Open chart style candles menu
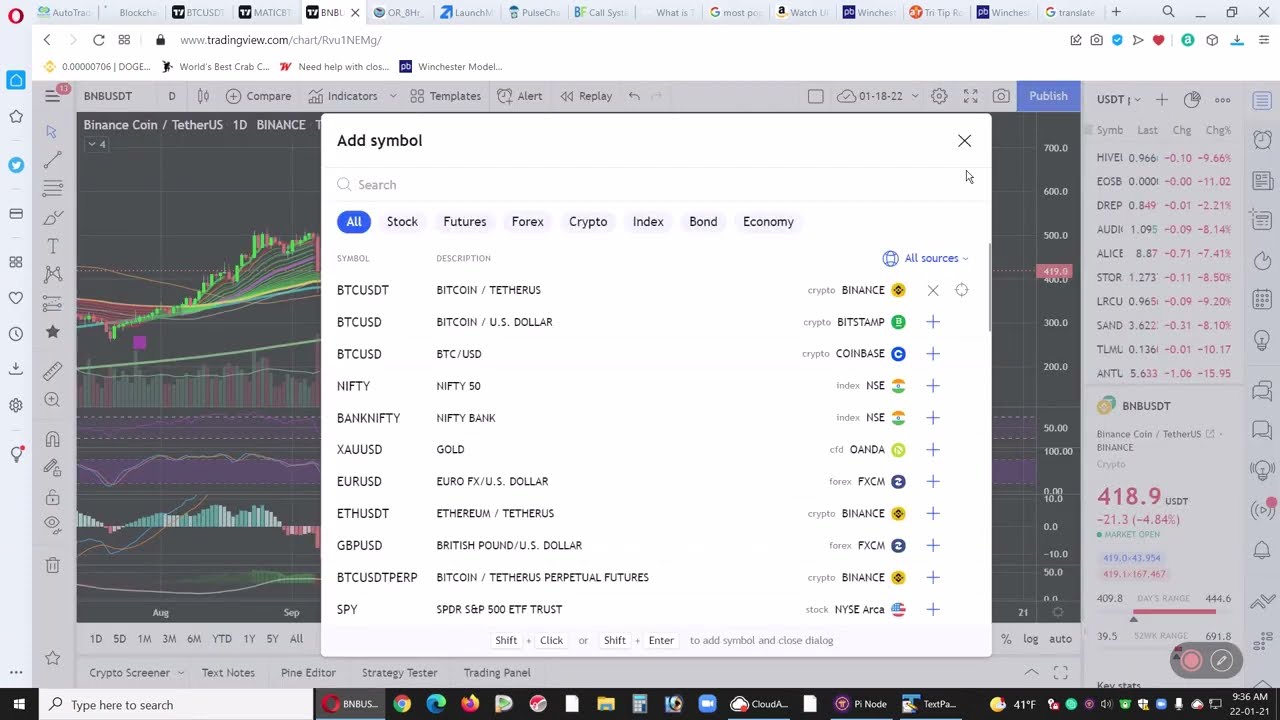The image size is (1280, 720). [203, 96]
